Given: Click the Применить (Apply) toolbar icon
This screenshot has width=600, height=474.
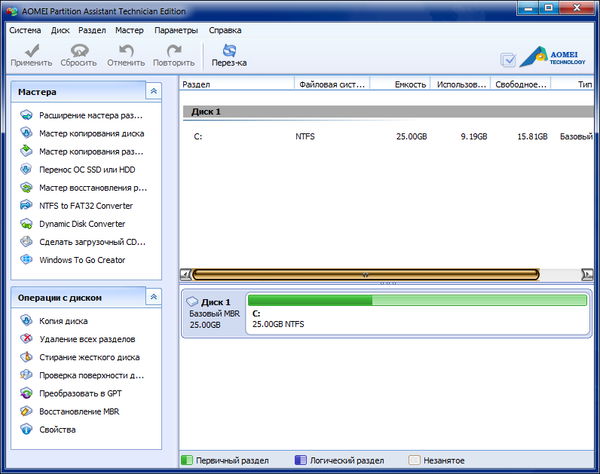Looking at the screenshot, I should click(x=31, y=54).
